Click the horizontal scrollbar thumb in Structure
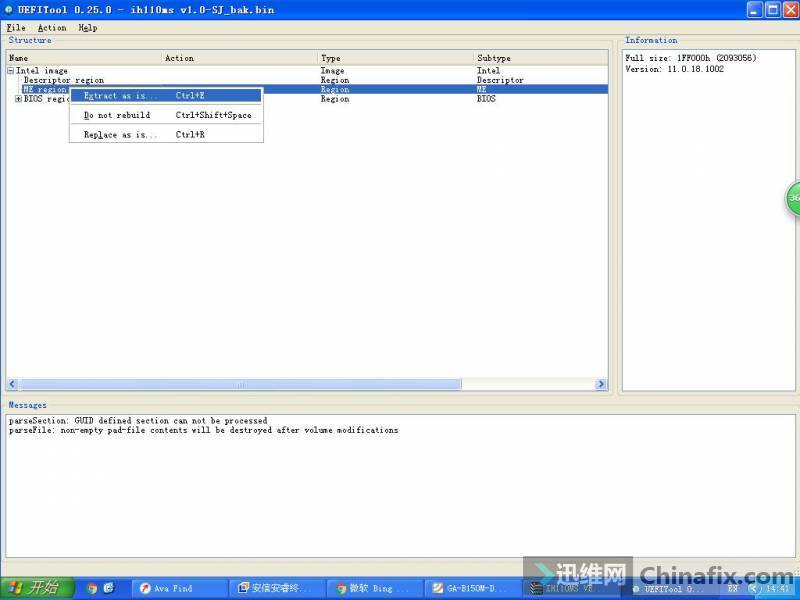The width and height of the screenshot is (800, 600). (240, 384)
